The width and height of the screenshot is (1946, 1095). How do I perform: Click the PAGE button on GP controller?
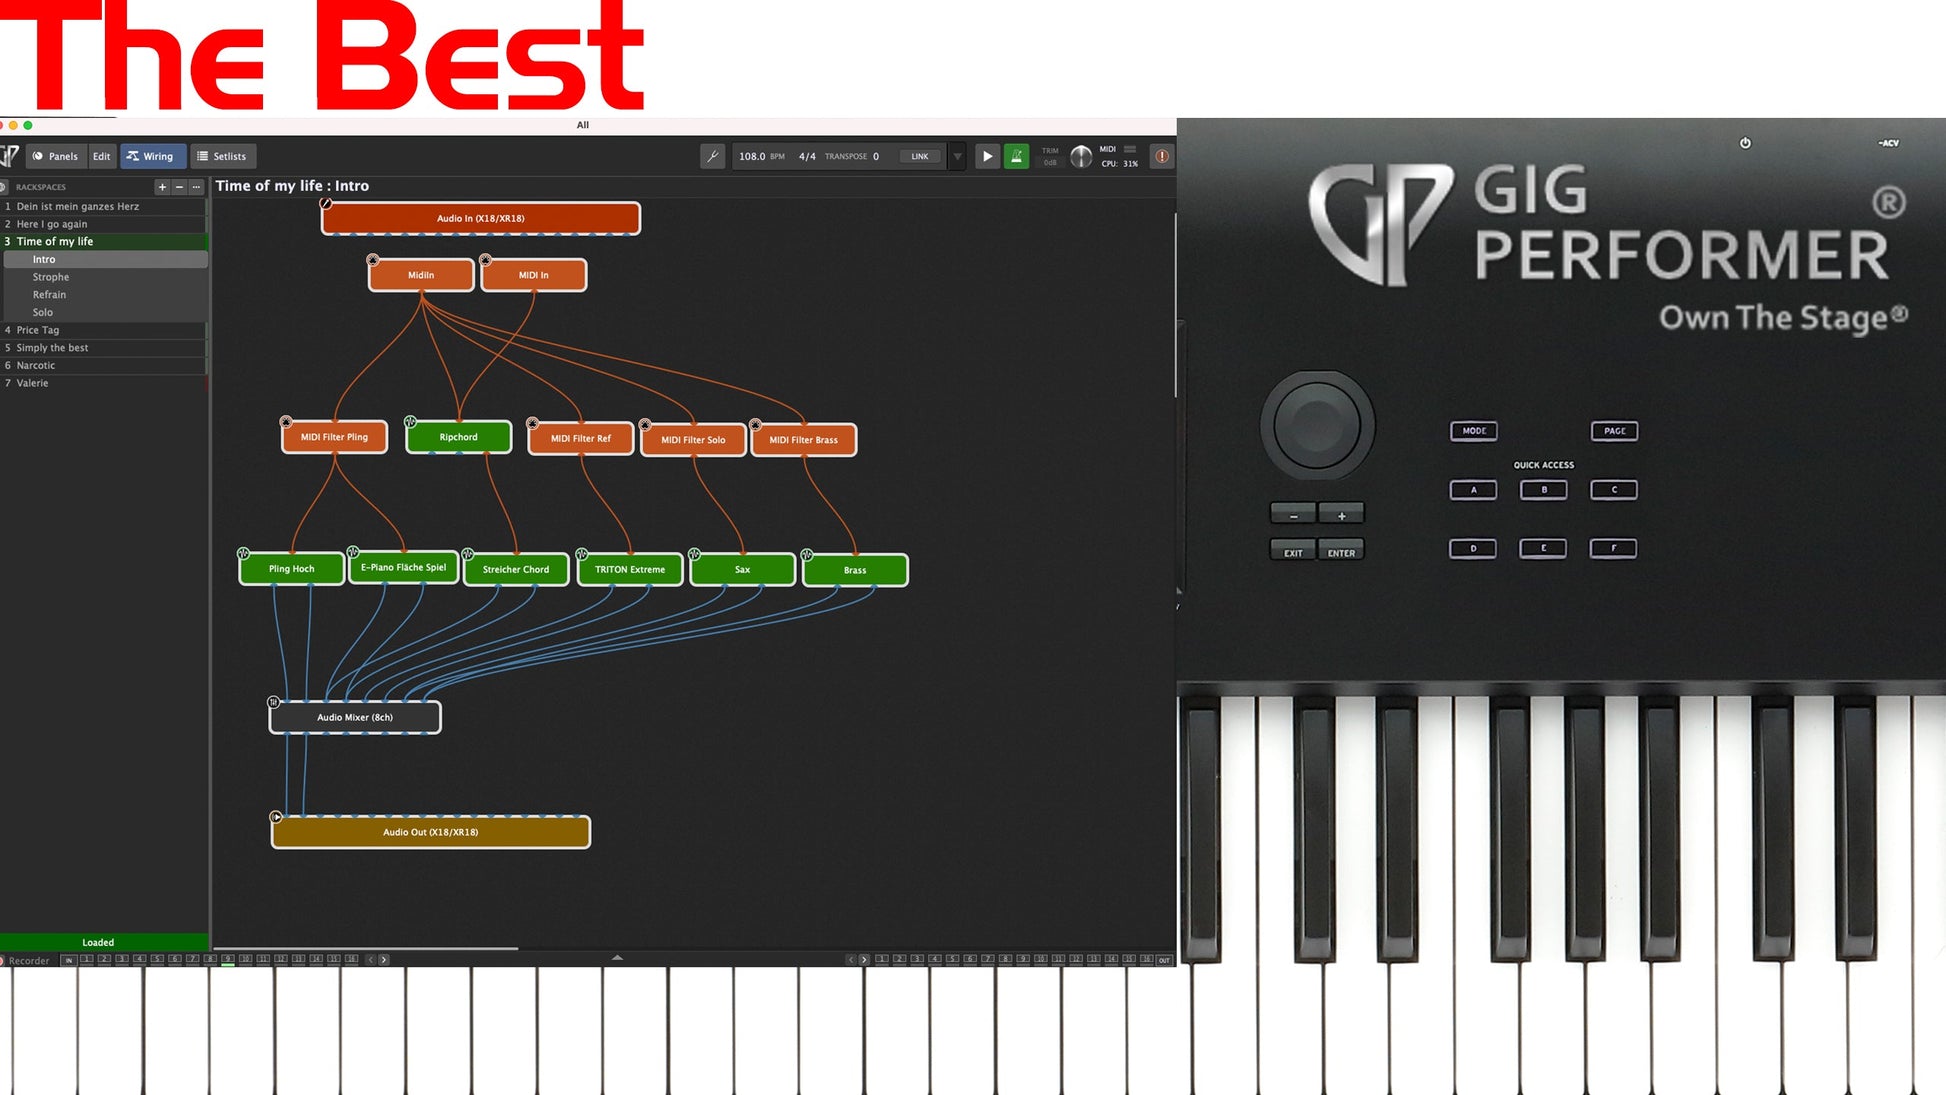1613,429
